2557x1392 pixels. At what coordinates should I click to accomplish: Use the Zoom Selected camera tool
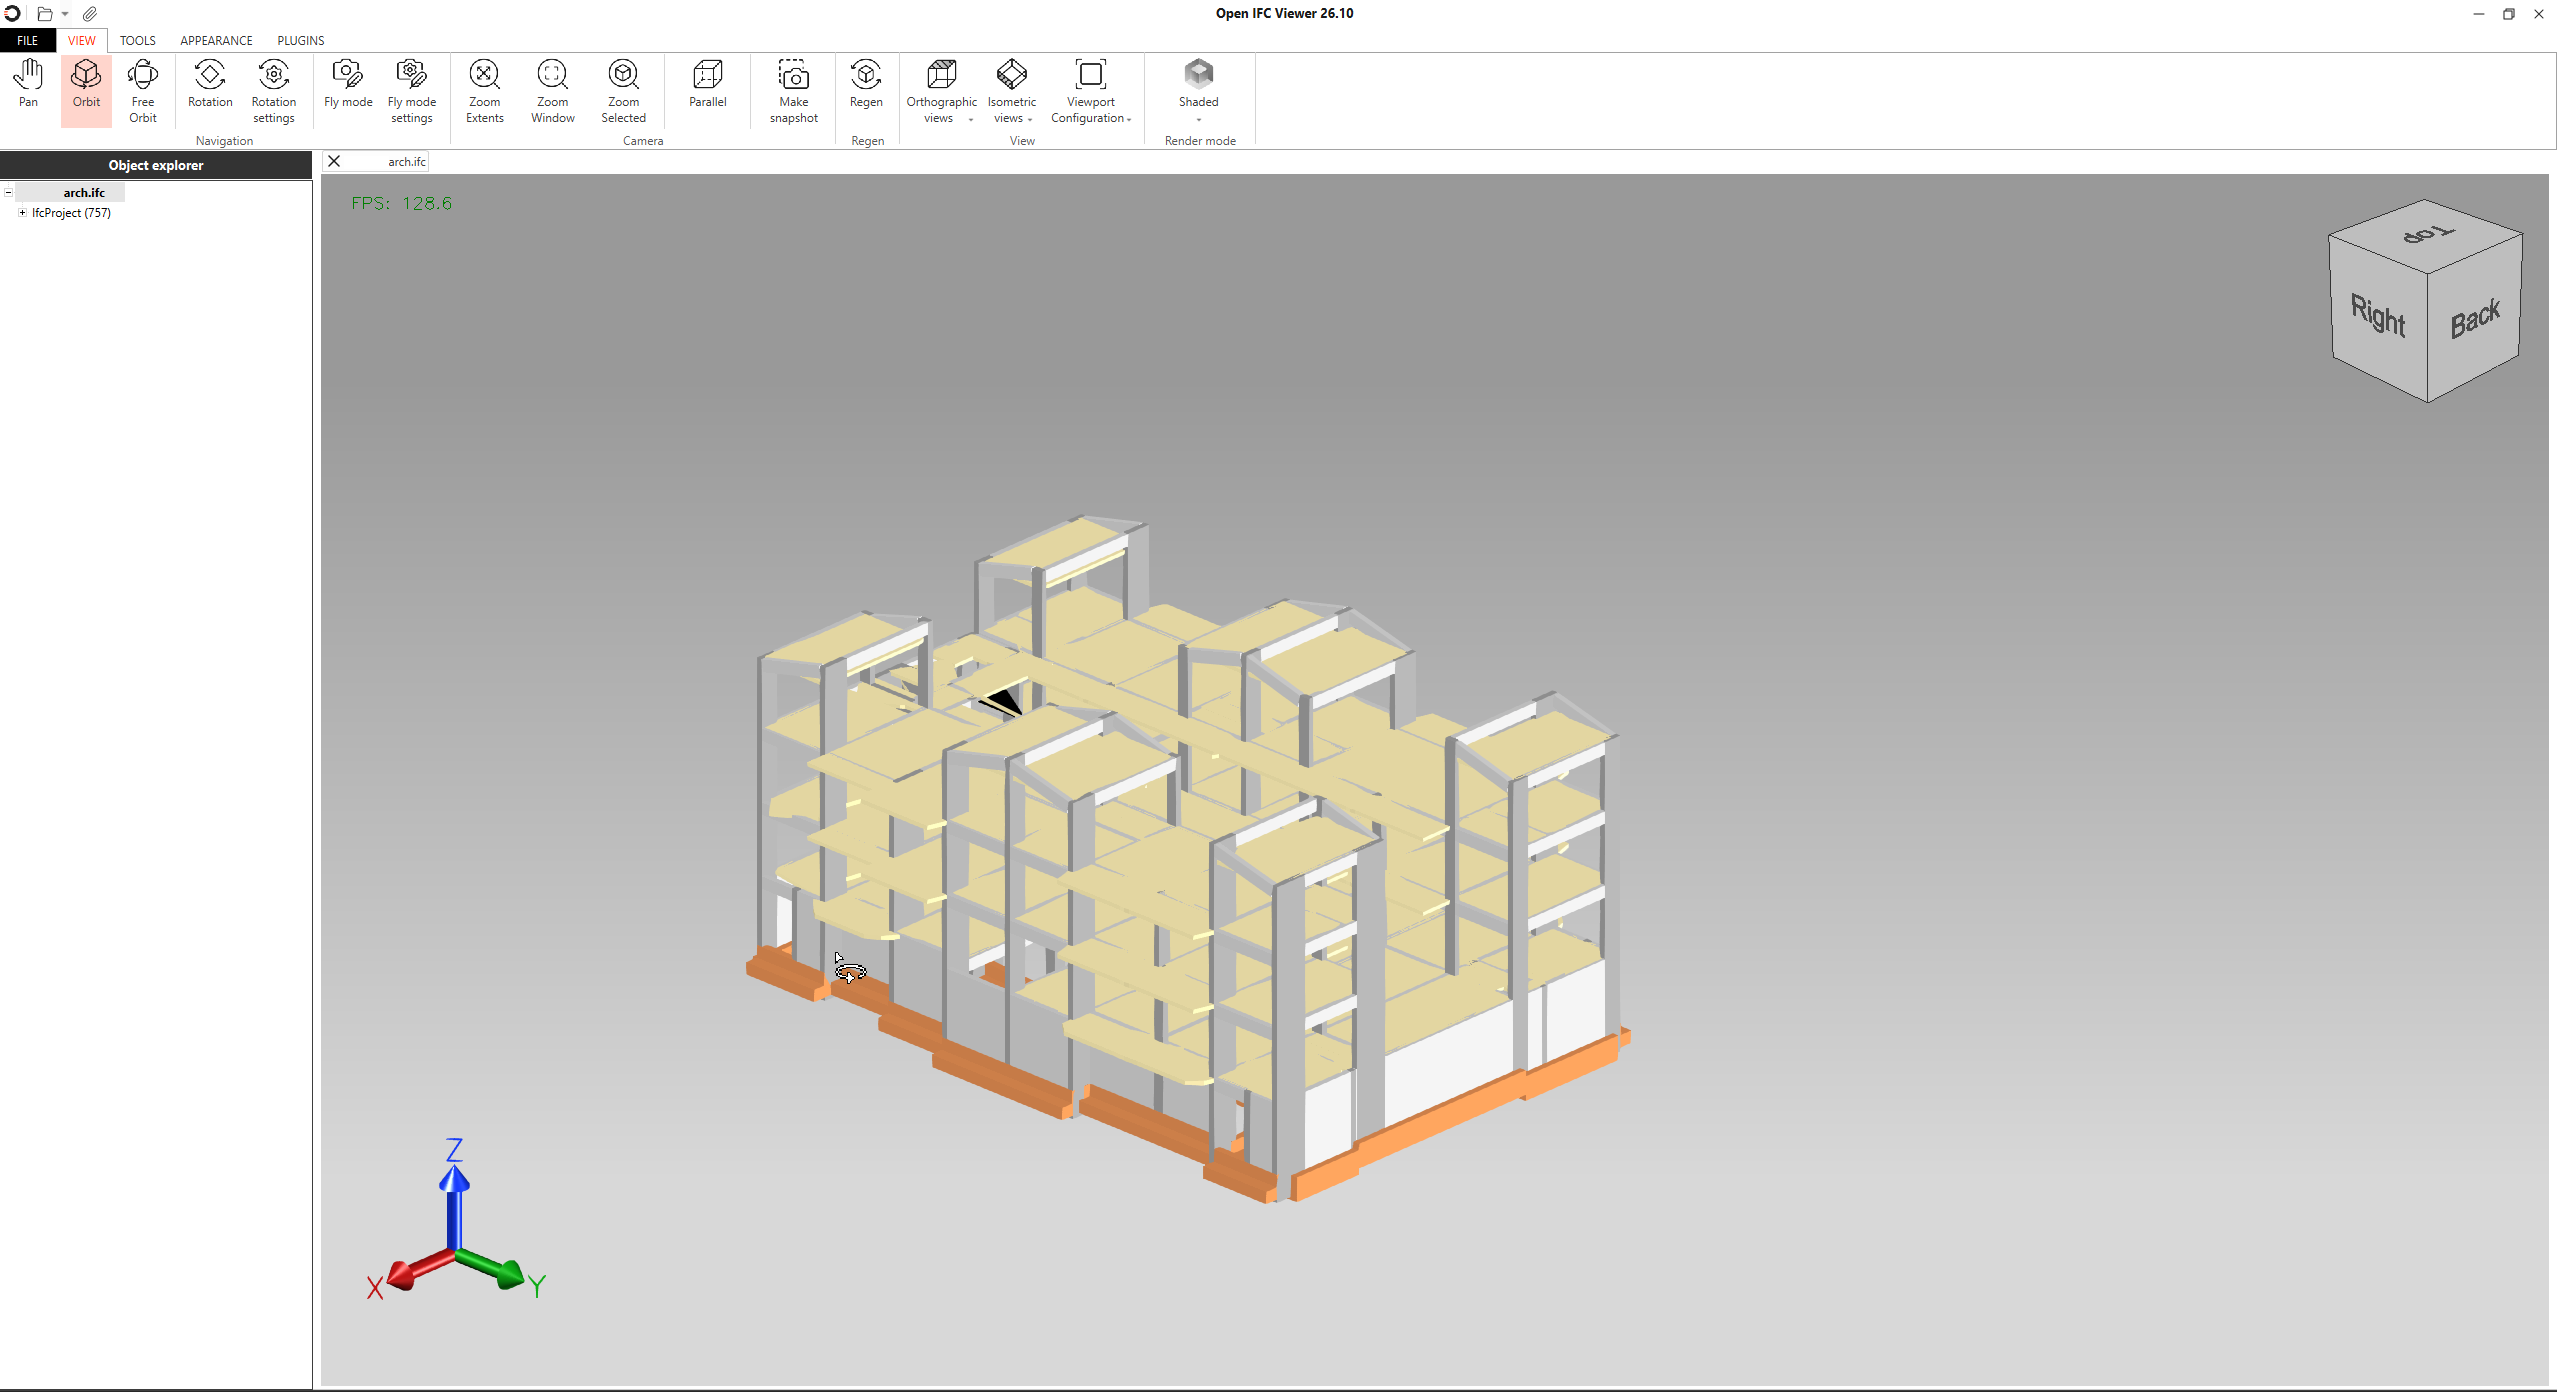tap(623, 90)
